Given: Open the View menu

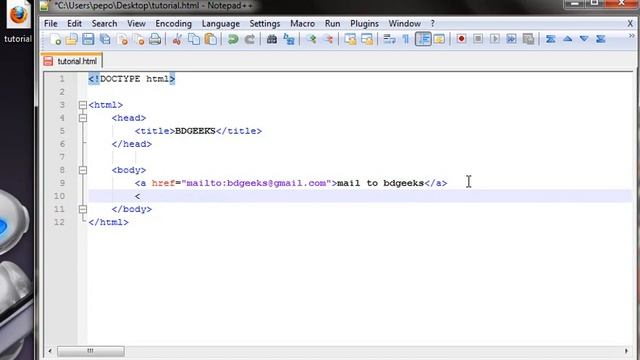Looking at the screenshot, I should 136,24.
